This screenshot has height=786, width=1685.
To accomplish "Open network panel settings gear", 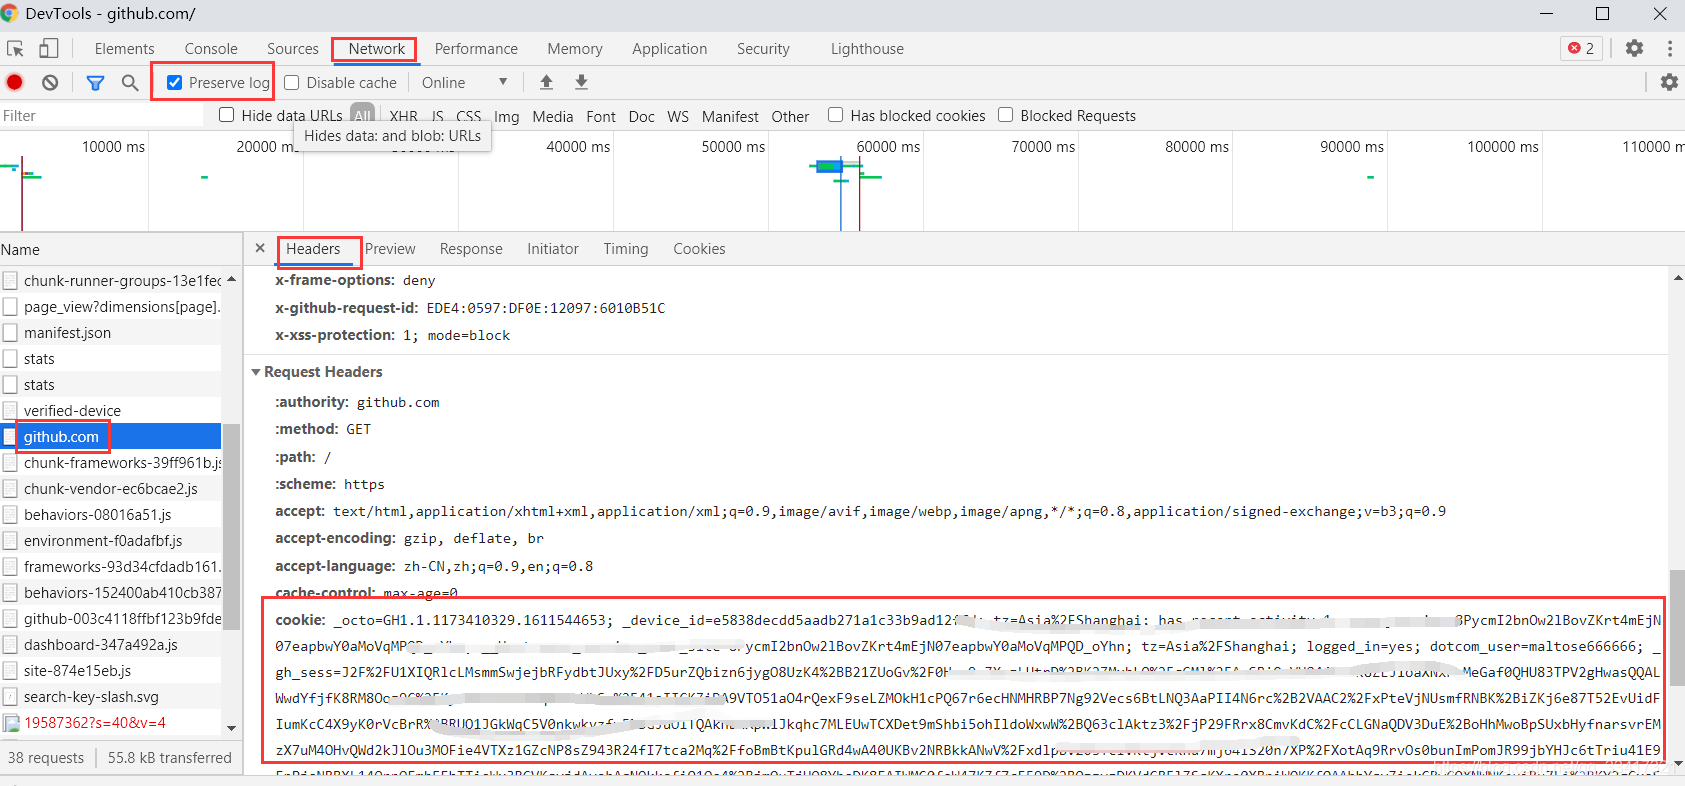I will click(x=1669, y=82).
